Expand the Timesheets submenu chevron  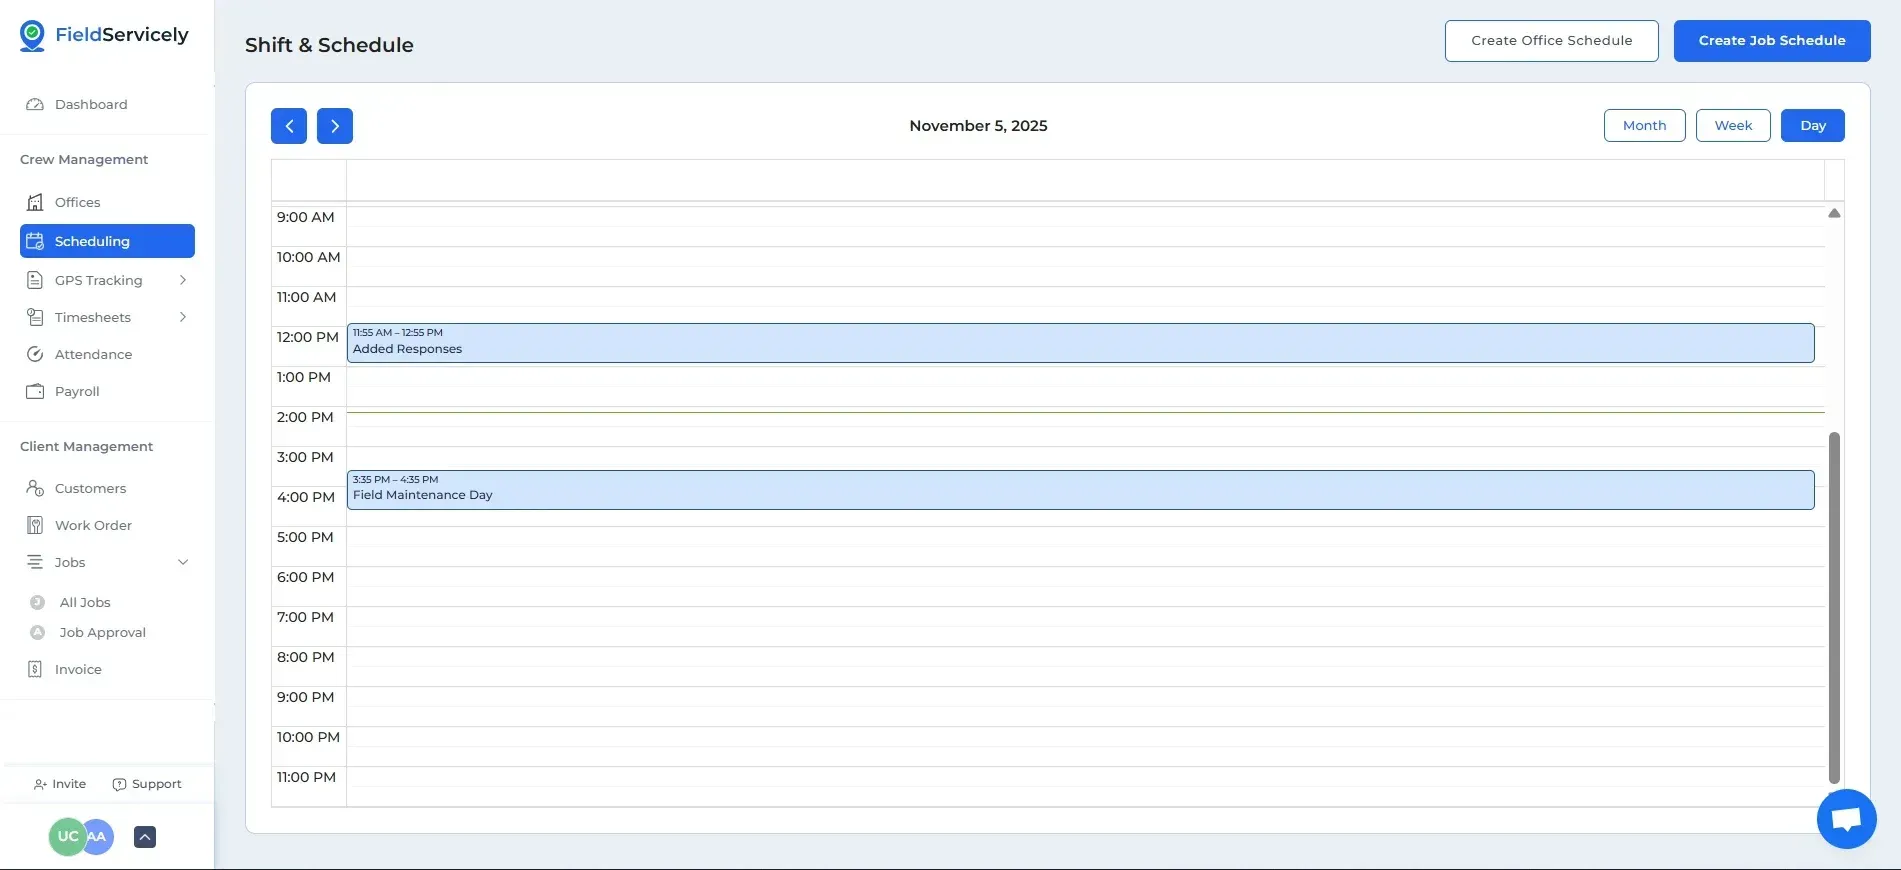pos(183,317)
